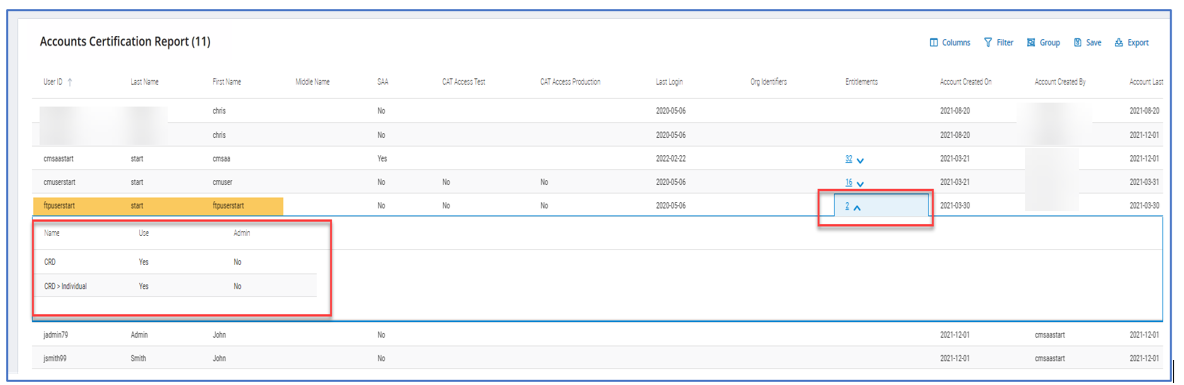This screenshot has width=1184, height=385.
Task: Click the jadmin79 user ID cell
Action: click(x=55, y=334)
